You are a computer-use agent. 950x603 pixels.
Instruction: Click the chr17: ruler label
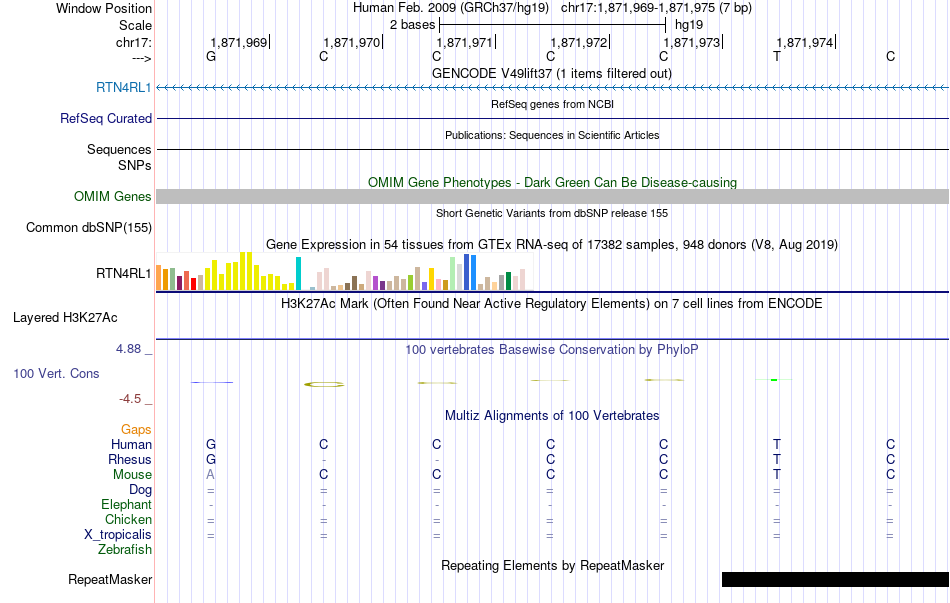pos(134,42)
